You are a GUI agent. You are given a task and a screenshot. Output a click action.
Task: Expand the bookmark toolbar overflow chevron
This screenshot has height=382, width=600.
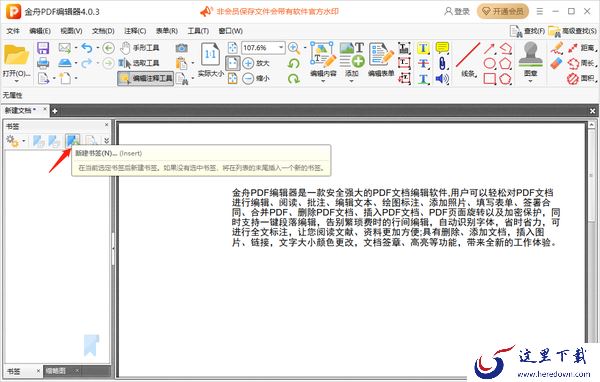coord(106,141)
